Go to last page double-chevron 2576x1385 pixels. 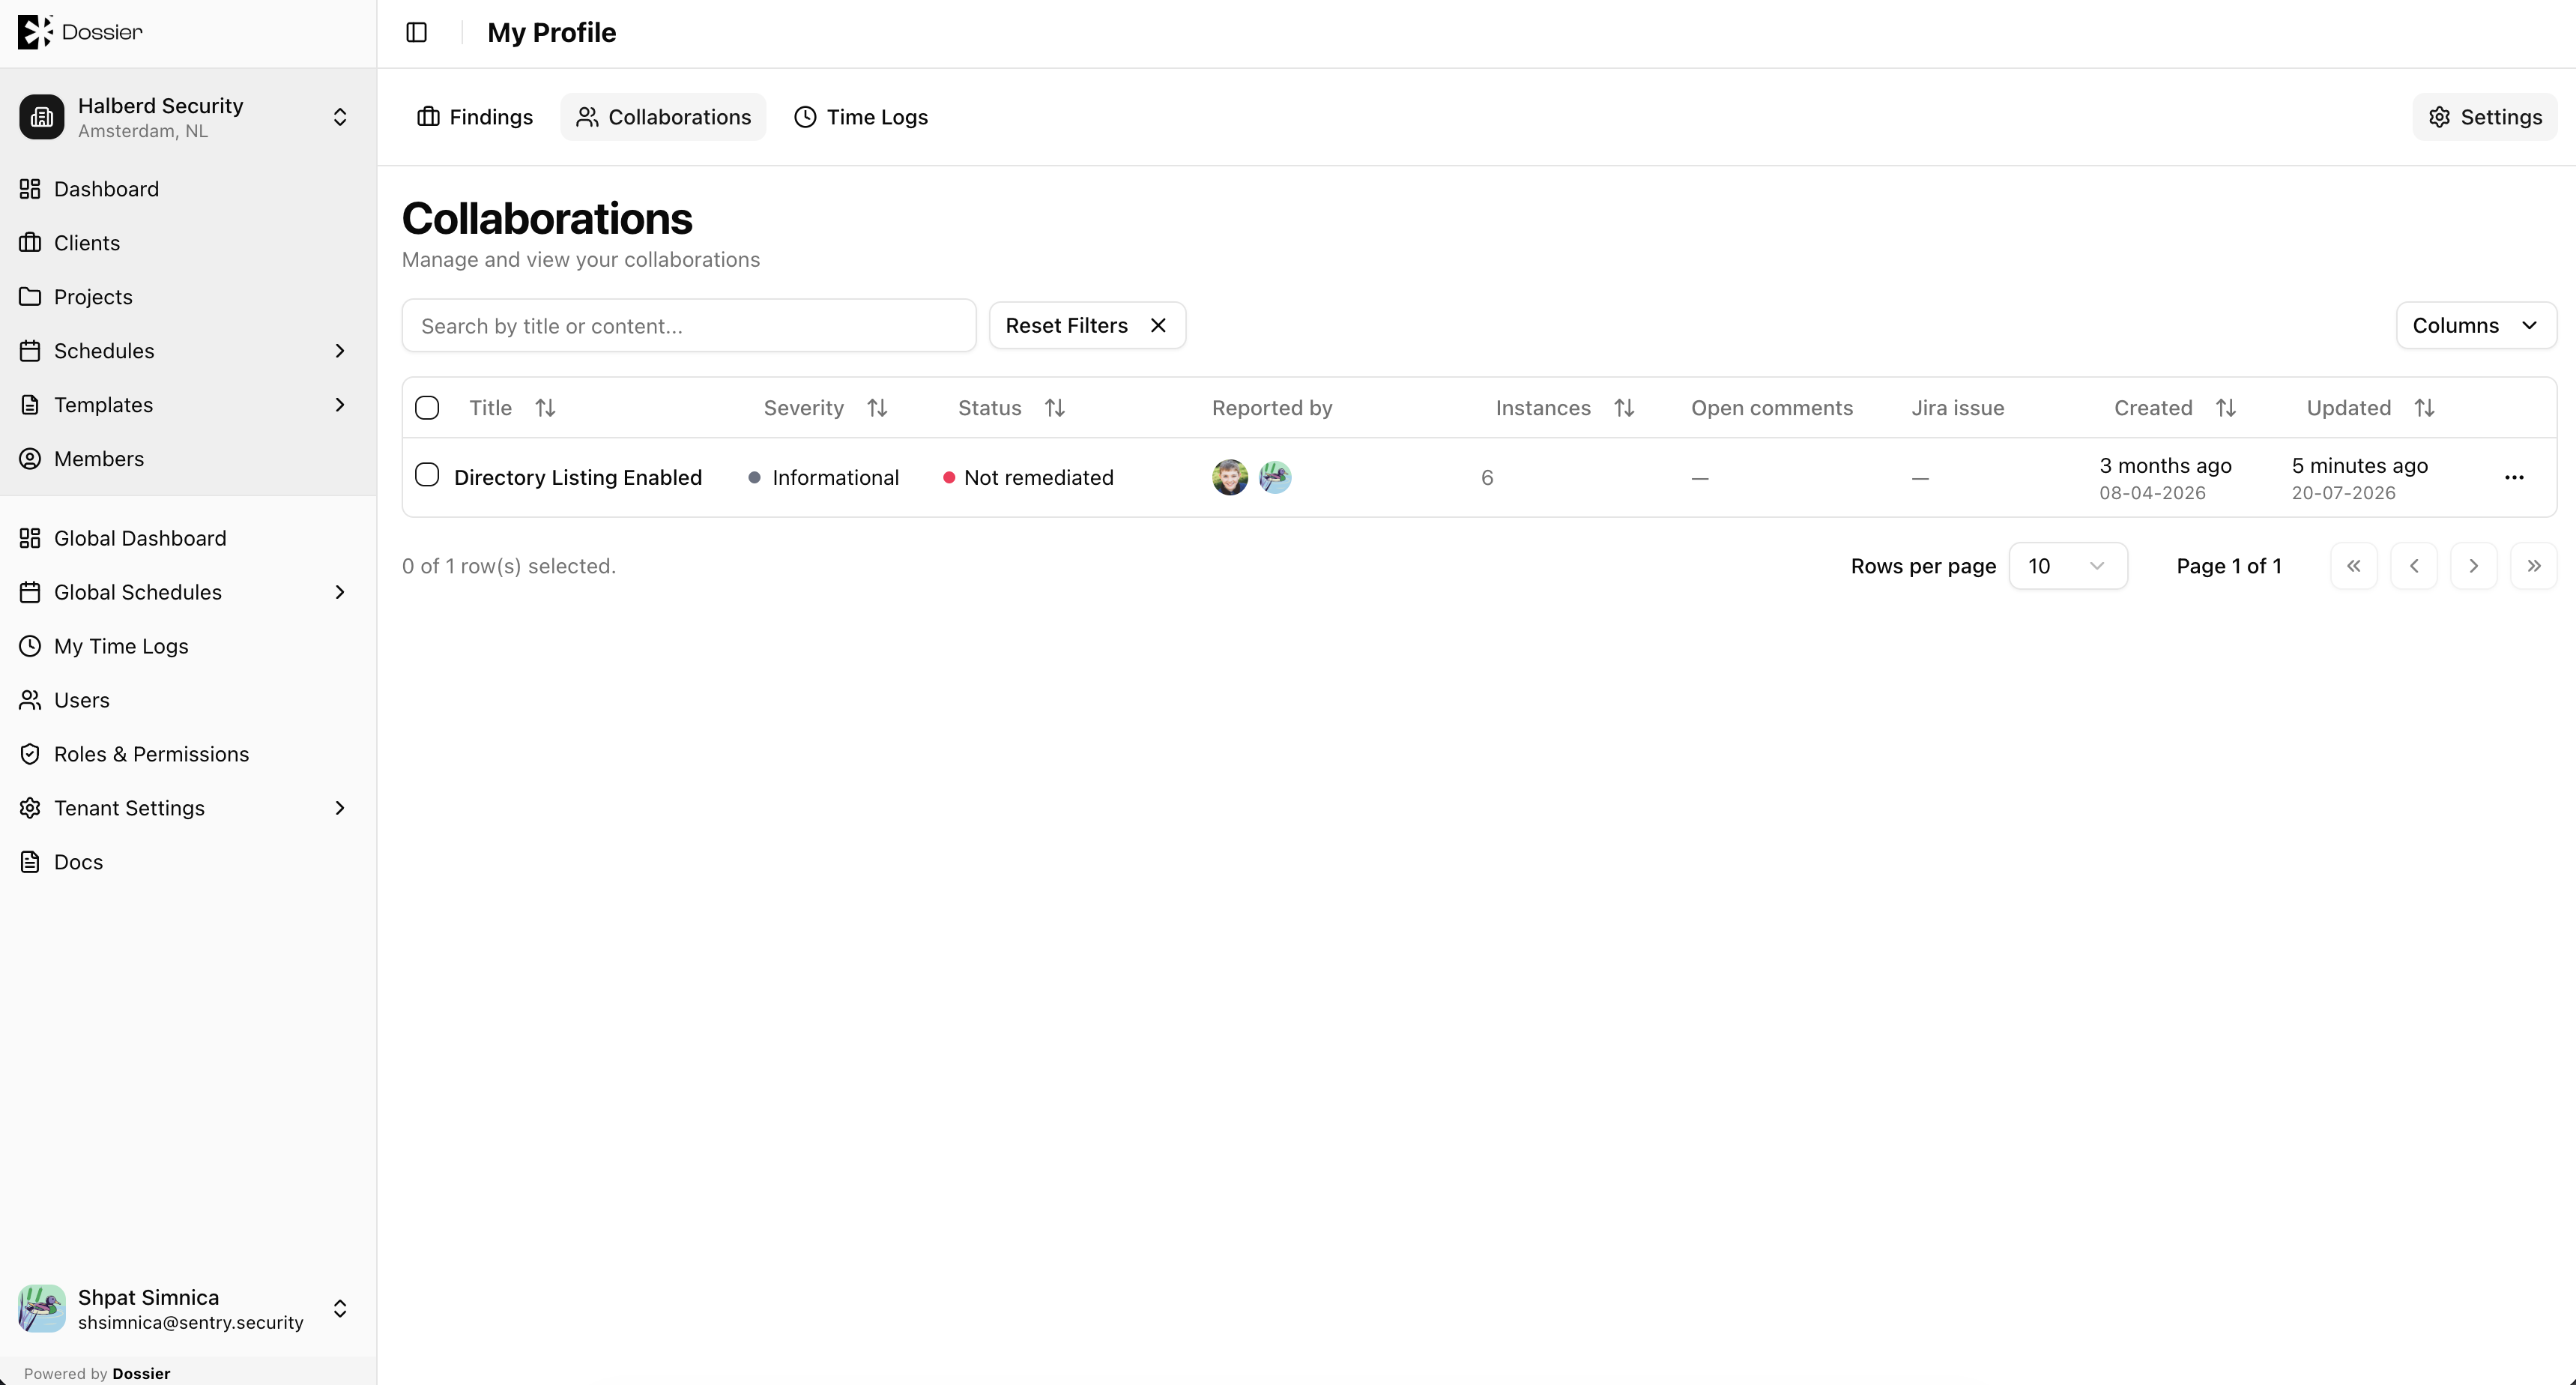click(x=2534, y=566)
